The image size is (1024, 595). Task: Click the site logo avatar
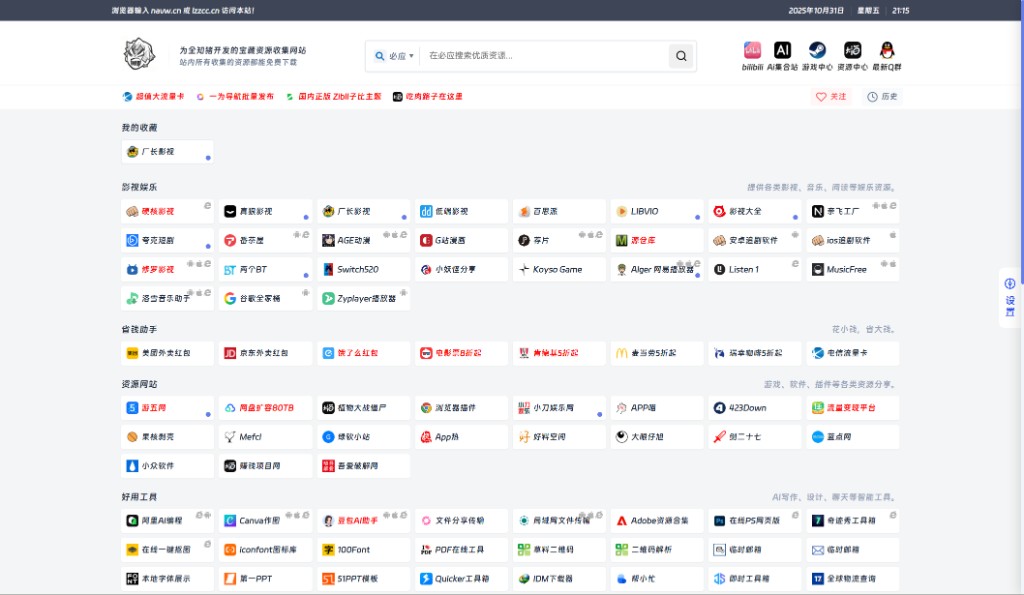point(139,54)
